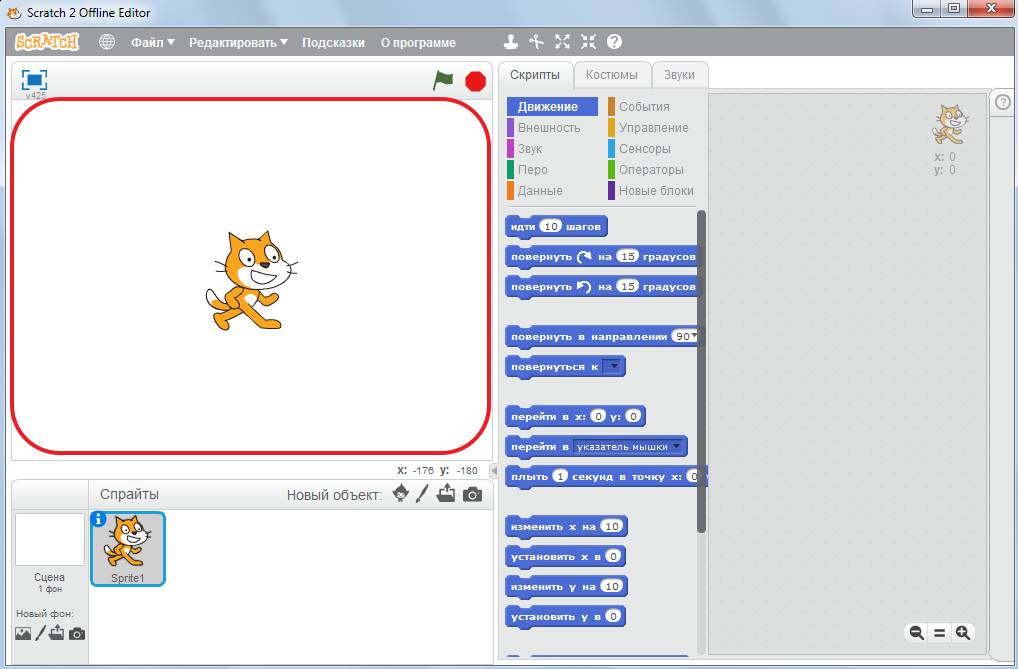1018x669 pixels.
Task: Select the Сенсоры block category
Action: (639, 149)
